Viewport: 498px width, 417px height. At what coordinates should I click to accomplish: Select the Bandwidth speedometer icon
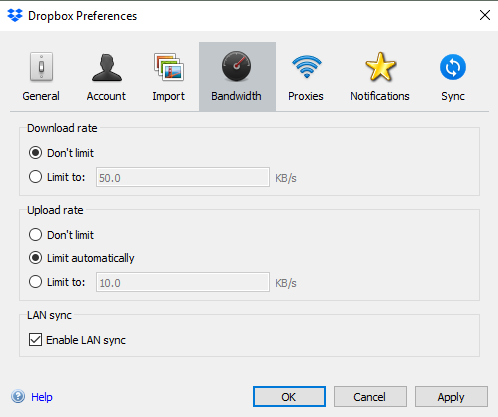[x=237, y=66]
